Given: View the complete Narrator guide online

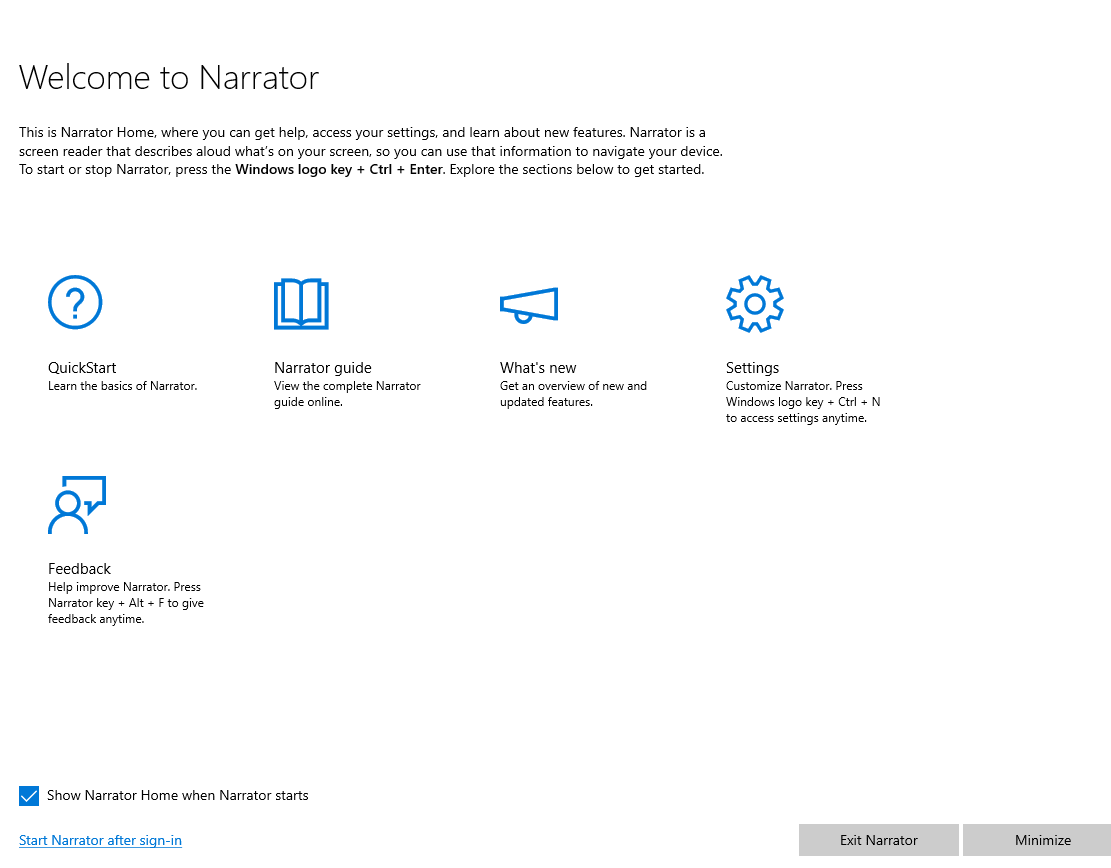Looking at the screenshot, I should (x=322, y=367).
